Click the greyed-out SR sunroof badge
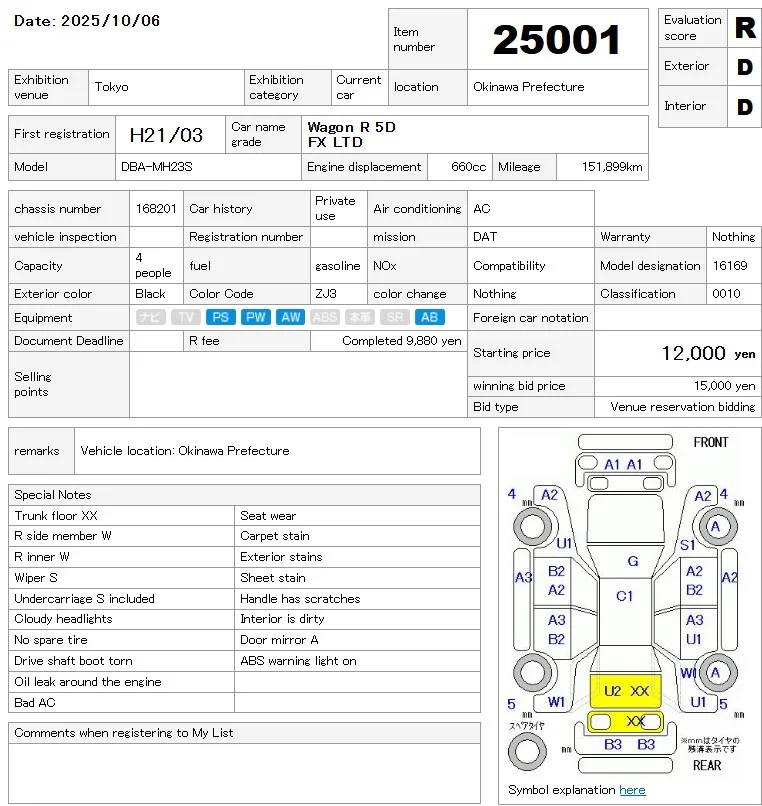Screen dimensions: 762x806 (x=395, y=318)
